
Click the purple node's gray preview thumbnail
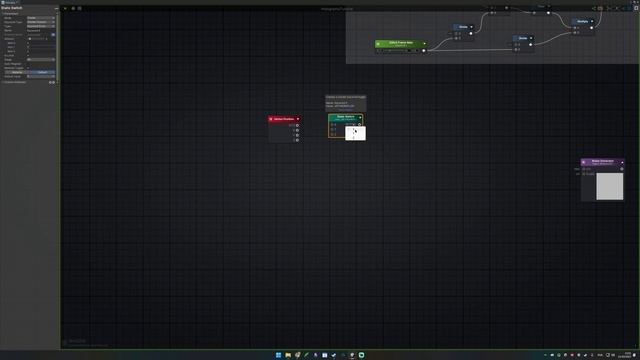tap(610, 187)
